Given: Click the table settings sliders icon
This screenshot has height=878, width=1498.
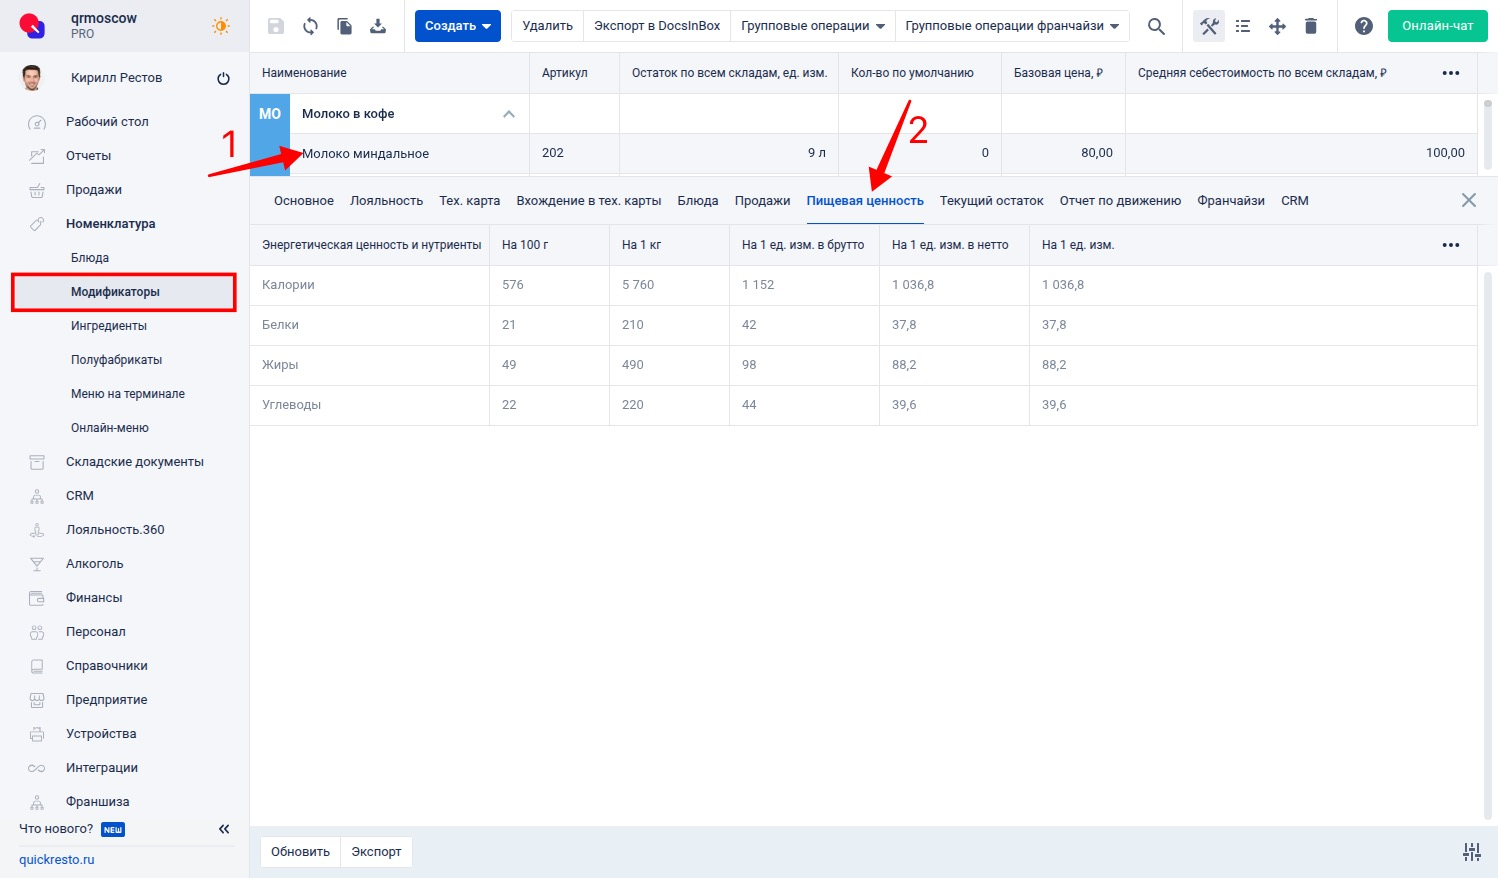Looking at the screenshot, I should [x=1472, y=852].
